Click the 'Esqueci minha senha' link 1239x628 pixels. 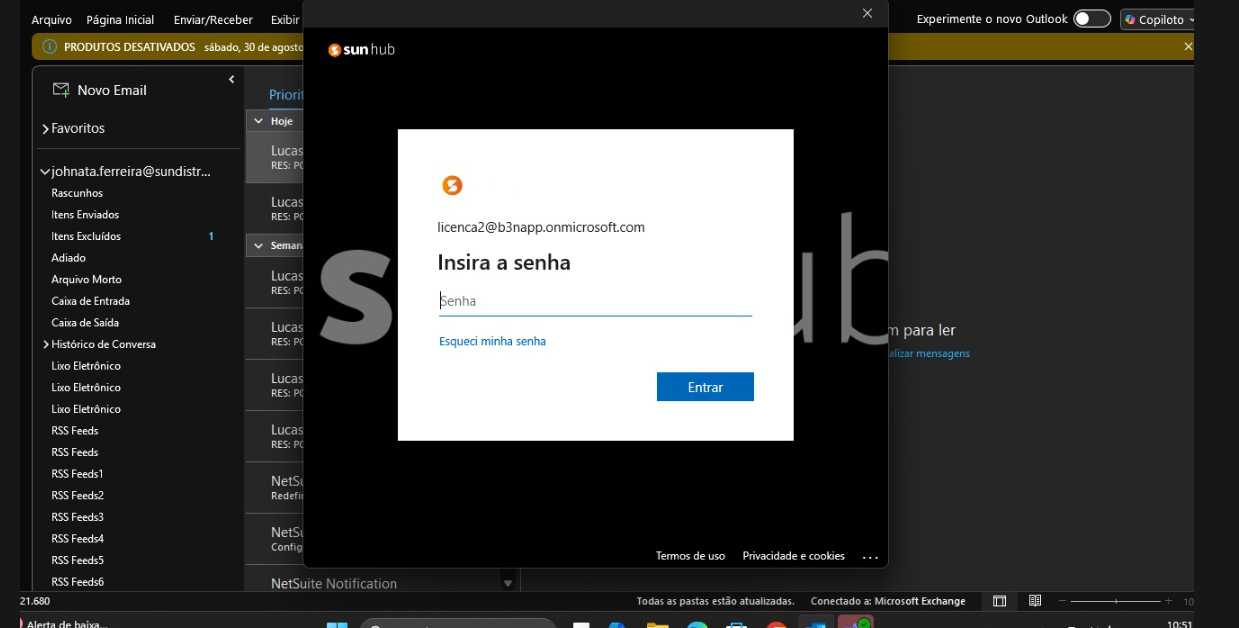[x=492, y=341]
